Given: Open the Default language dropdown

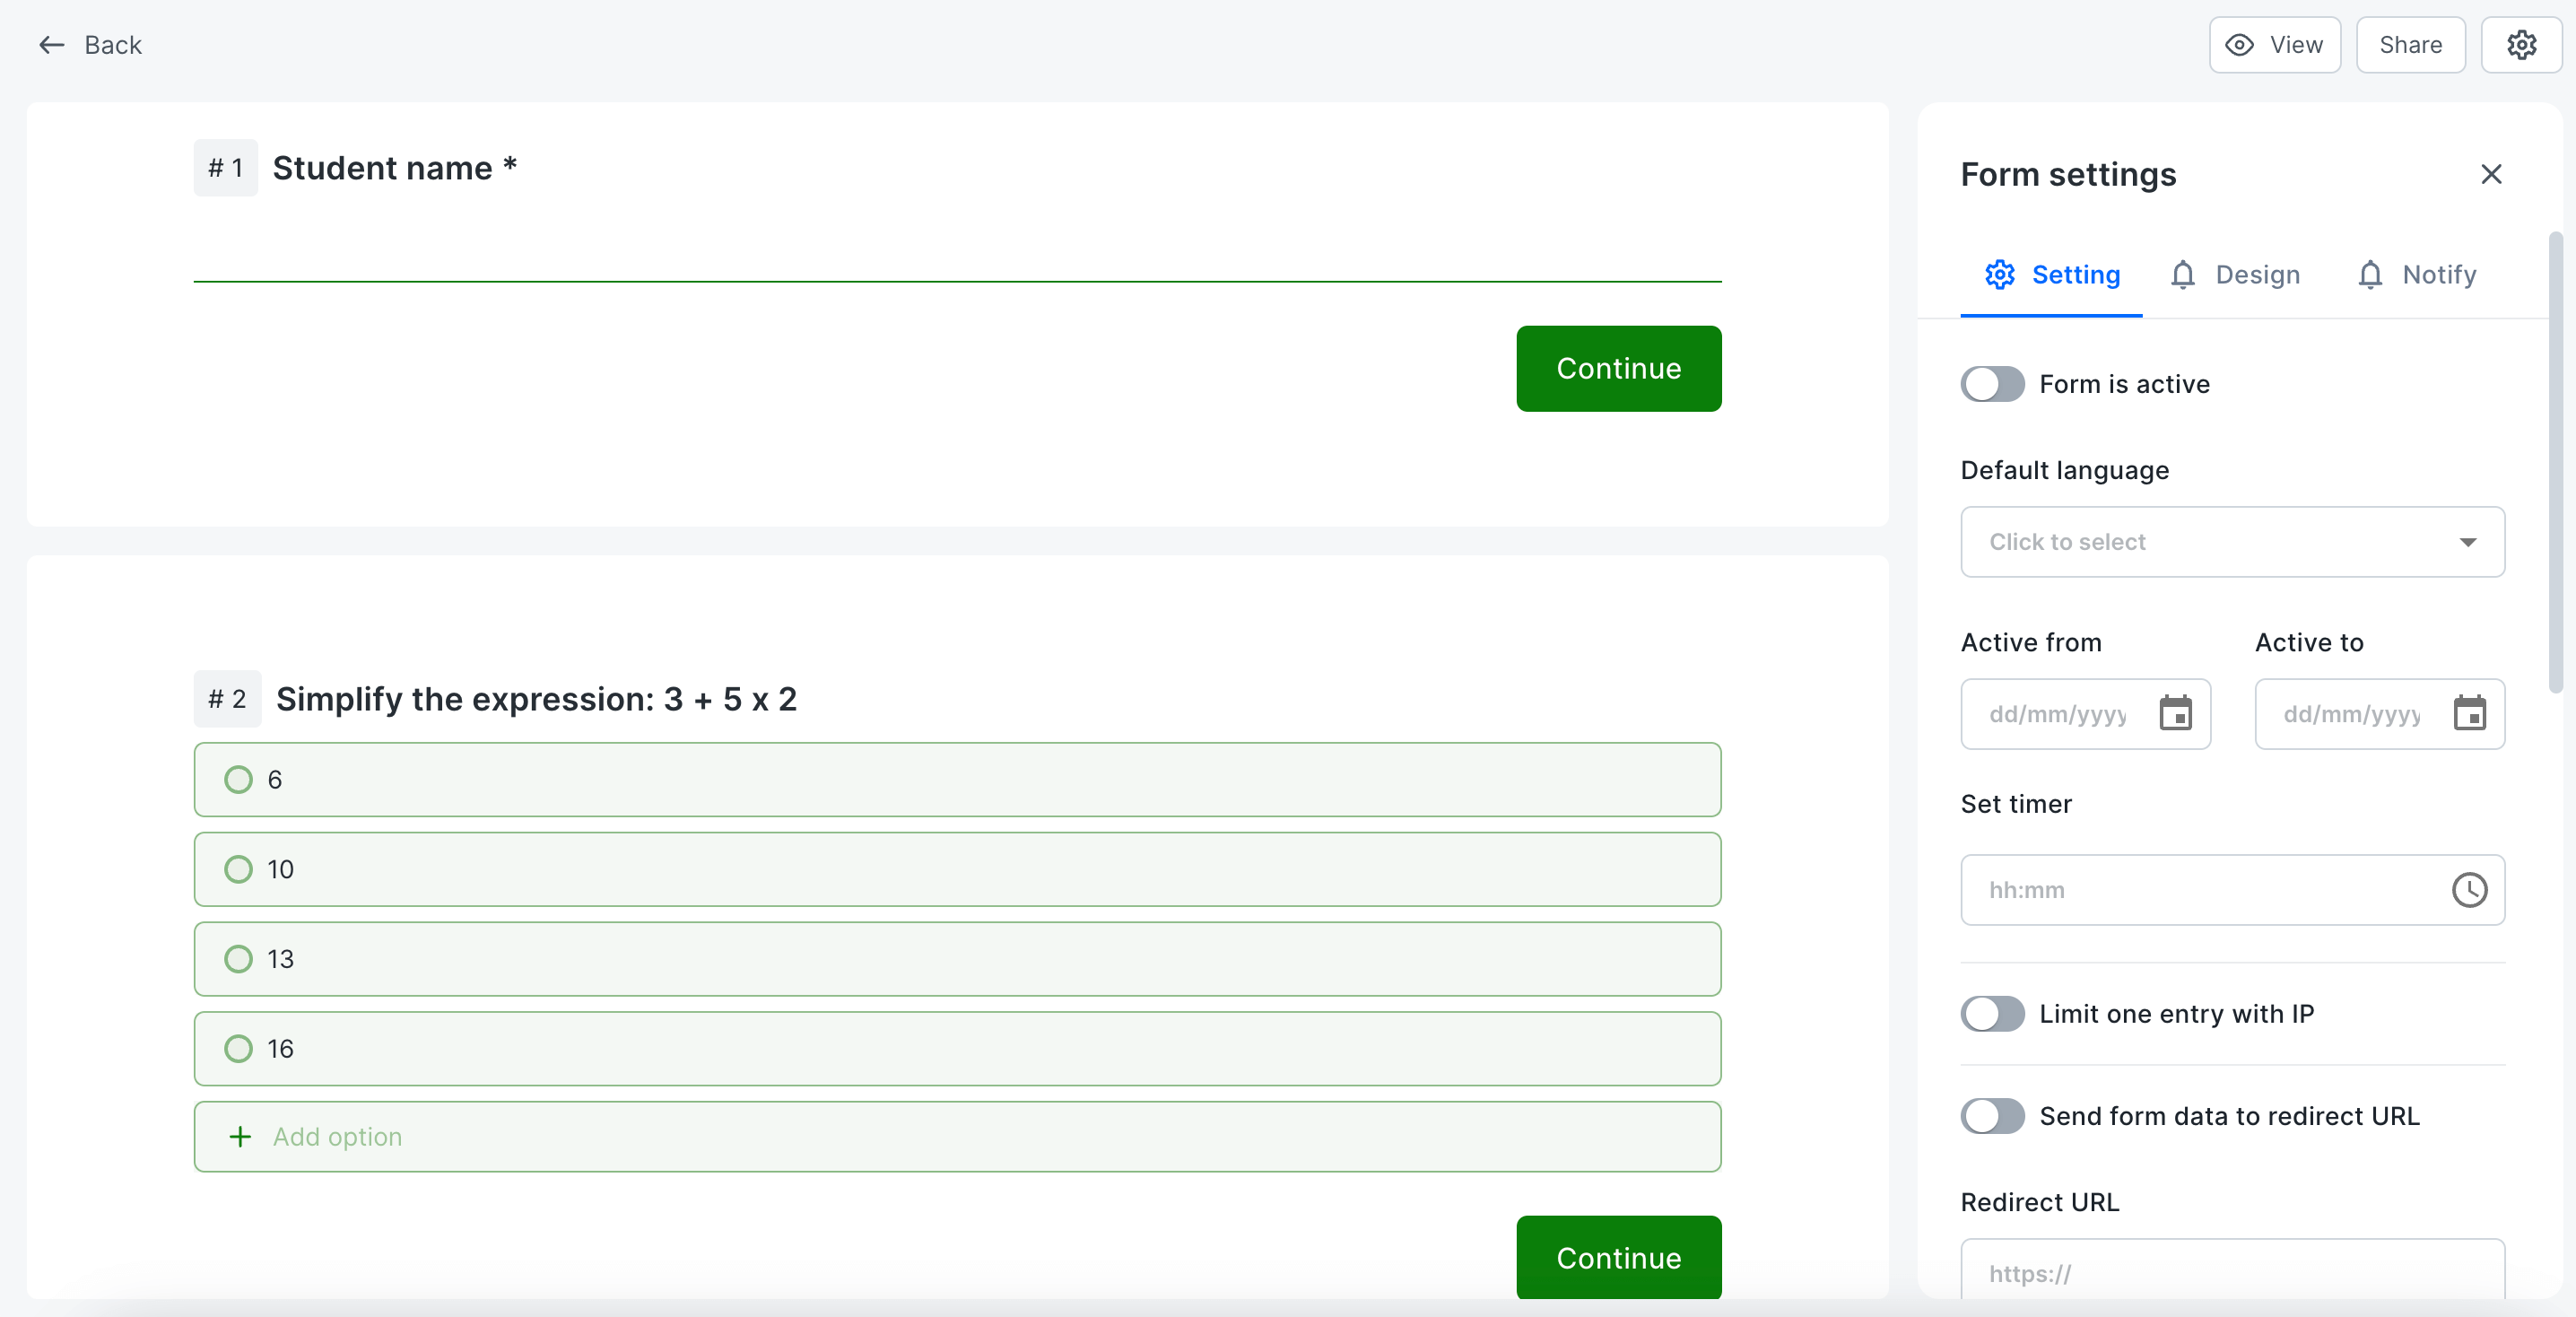Looking at the screenshot, I should pyautogui.click(x=2233, y=541).
